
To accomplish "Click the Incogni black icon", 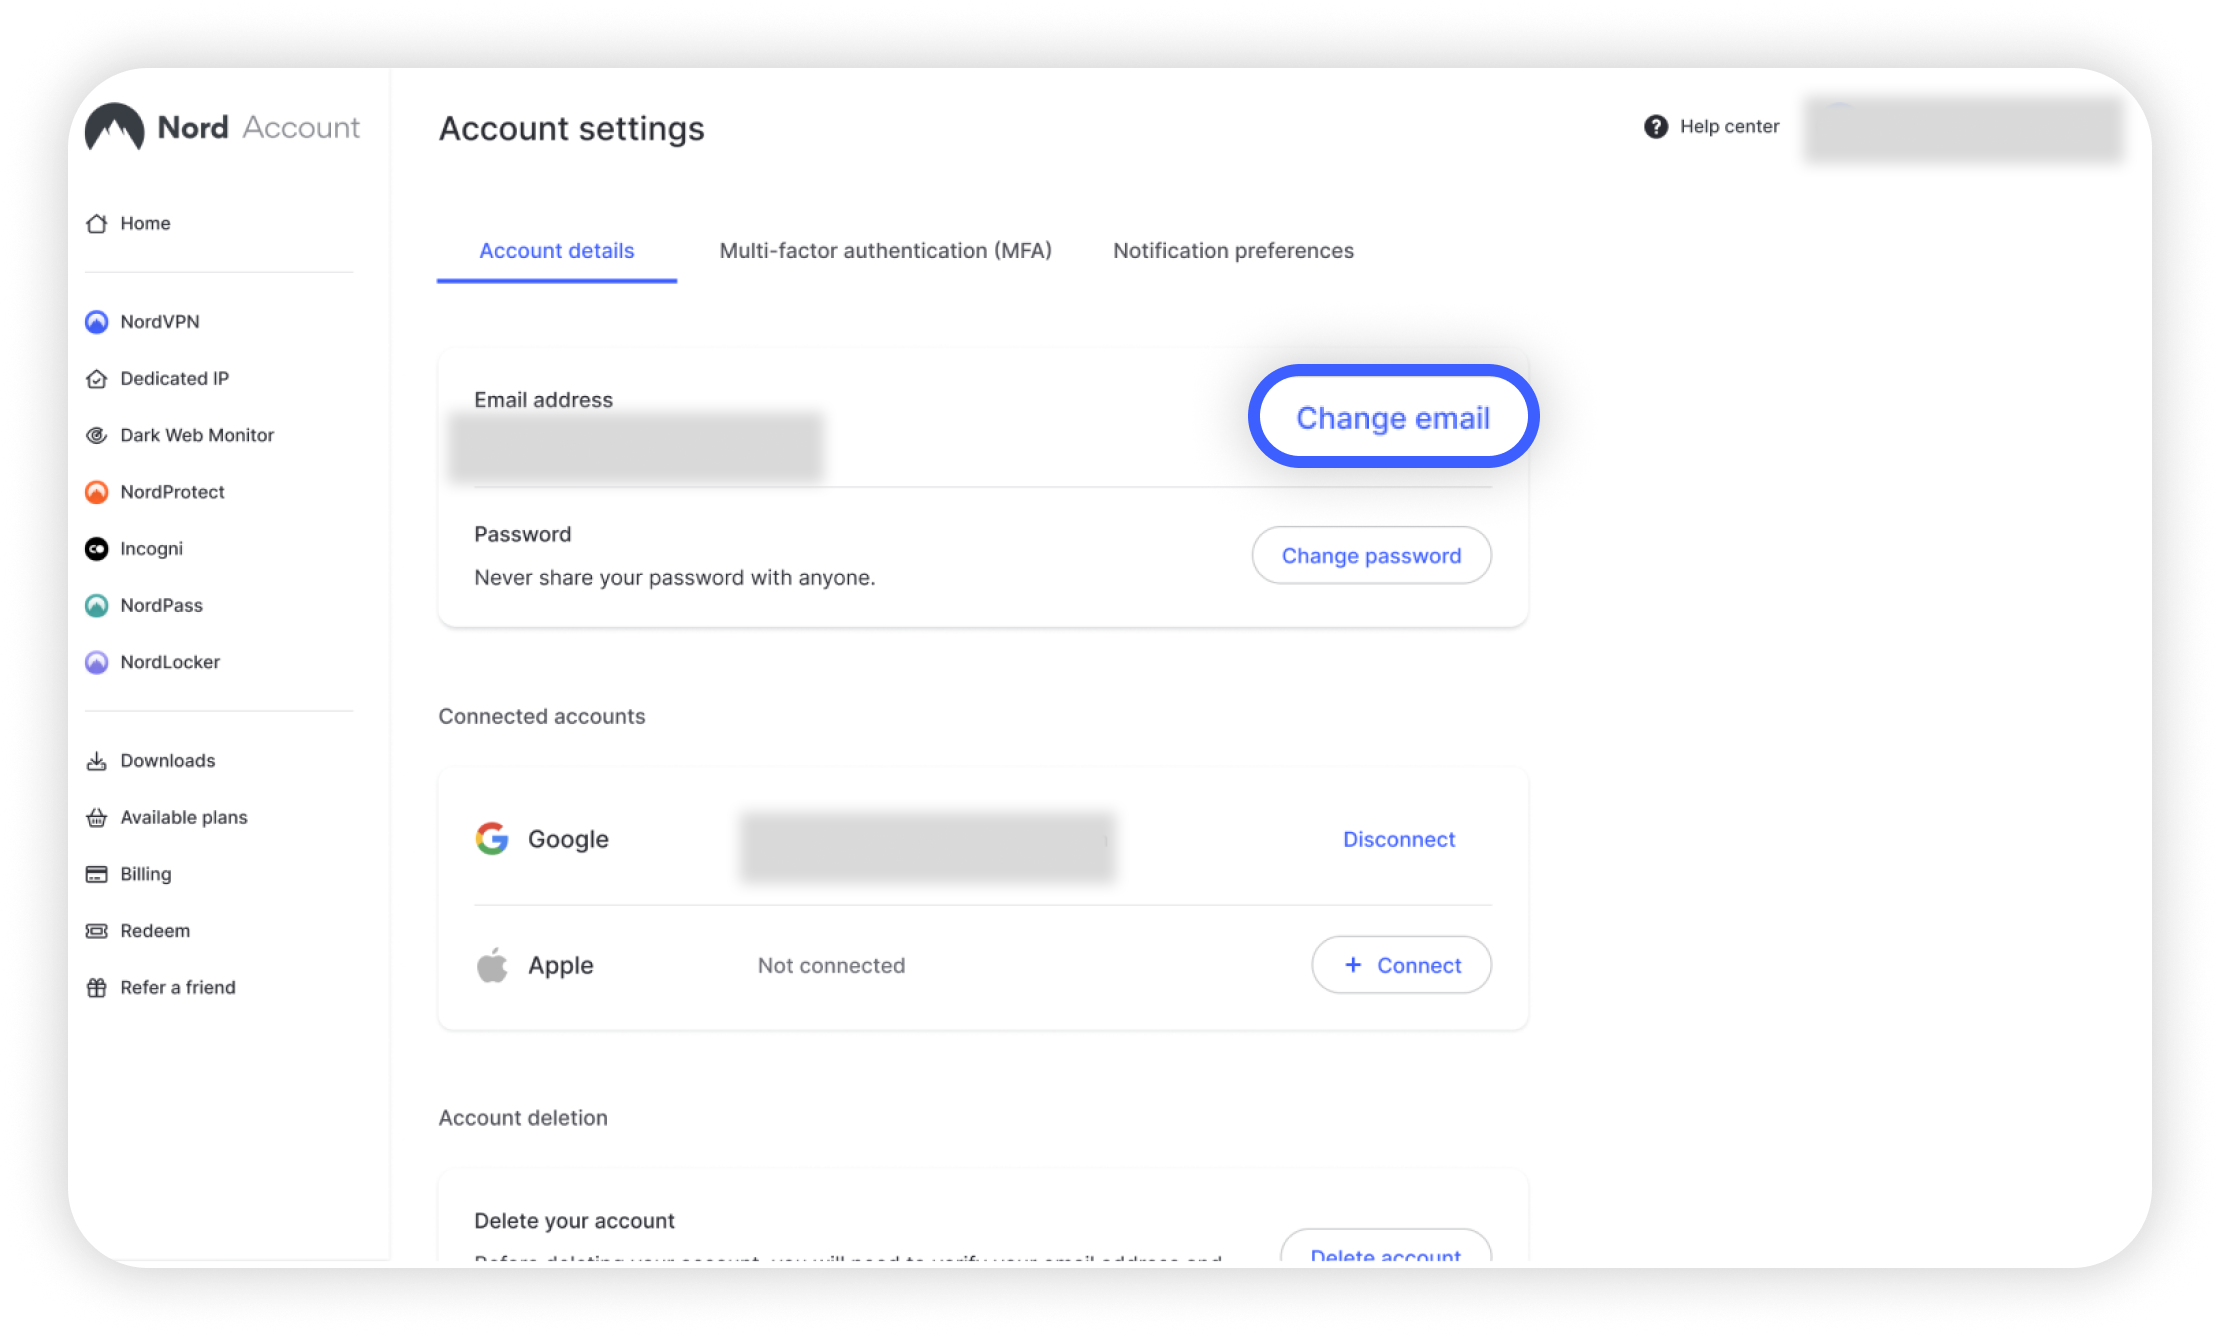I will click(x=97, y=549).
